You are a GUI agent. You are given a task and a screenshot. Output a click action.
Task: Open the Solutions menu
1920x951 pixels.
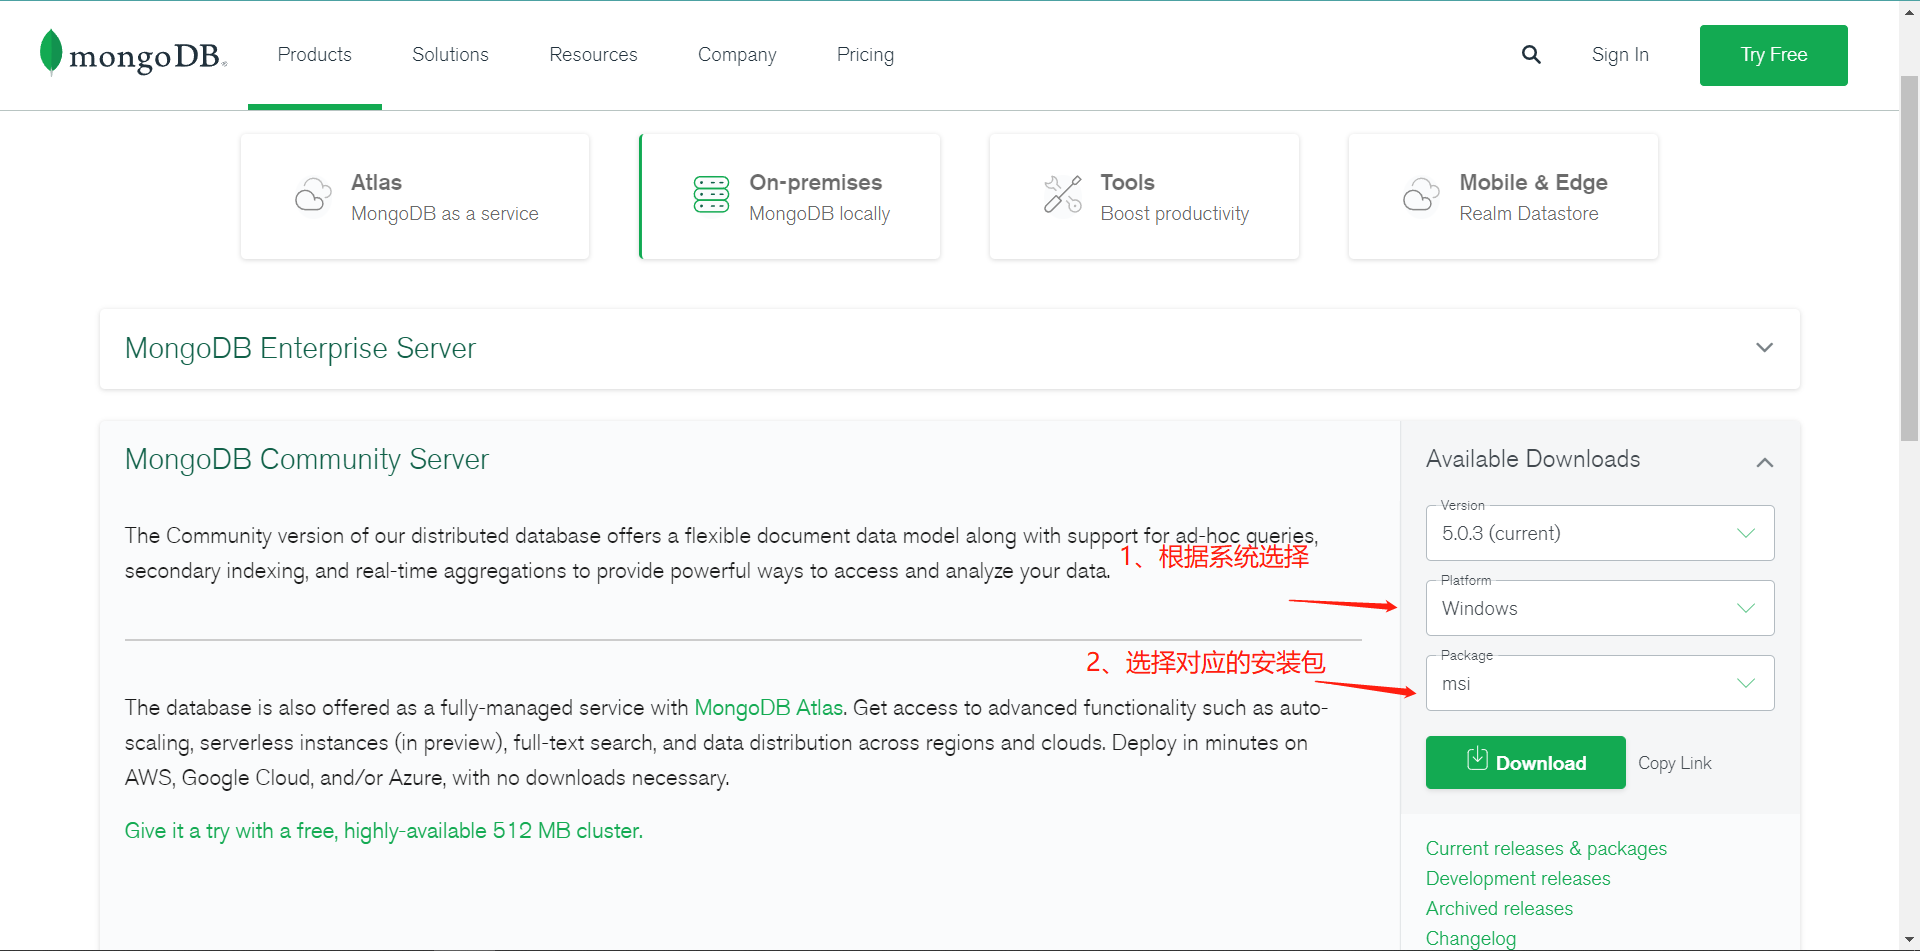(450, 55)
